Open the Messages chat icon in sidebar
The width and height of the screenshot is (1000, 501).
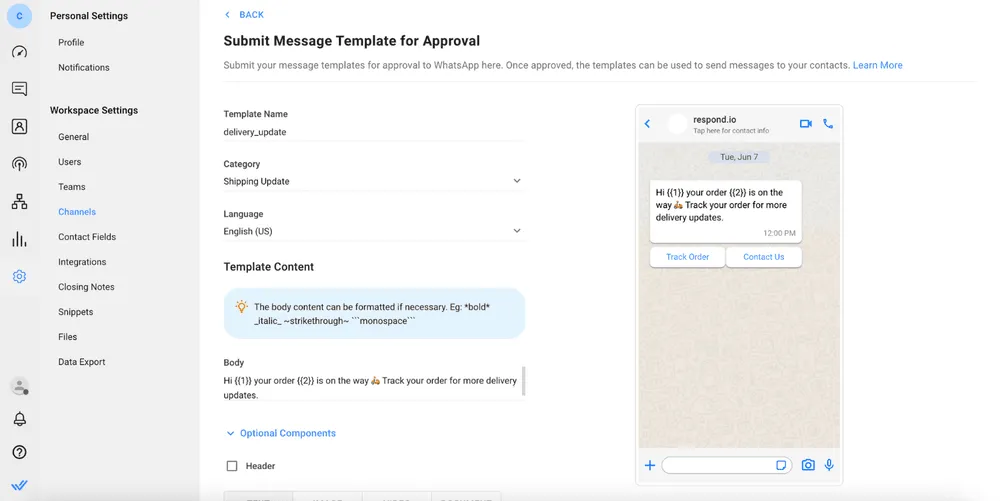point(19,89)
